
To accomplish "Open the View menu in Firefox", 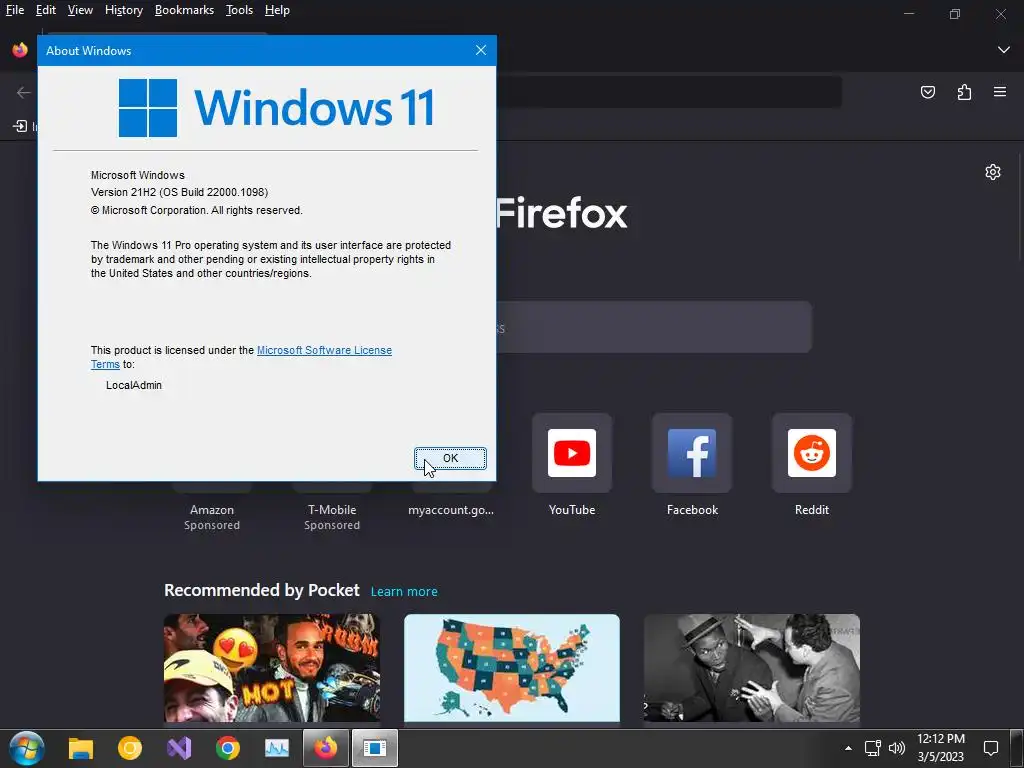I will [80, 10].
